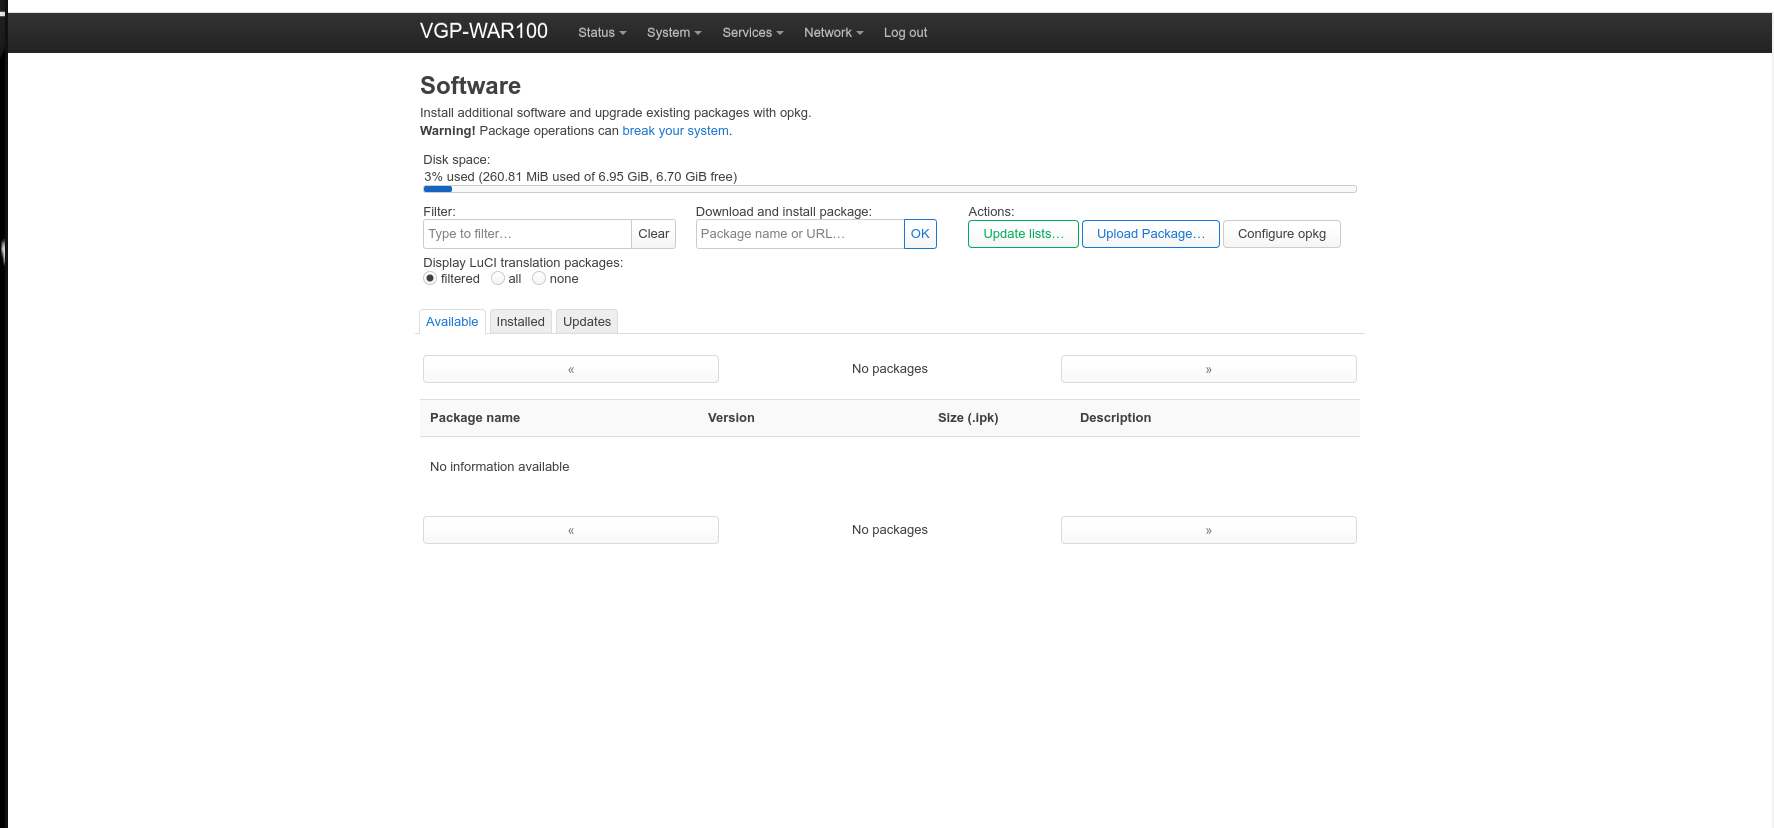Open the Services dropdown menu
The height and width of the screenshot is (828, 1774).
click(752, 33)
